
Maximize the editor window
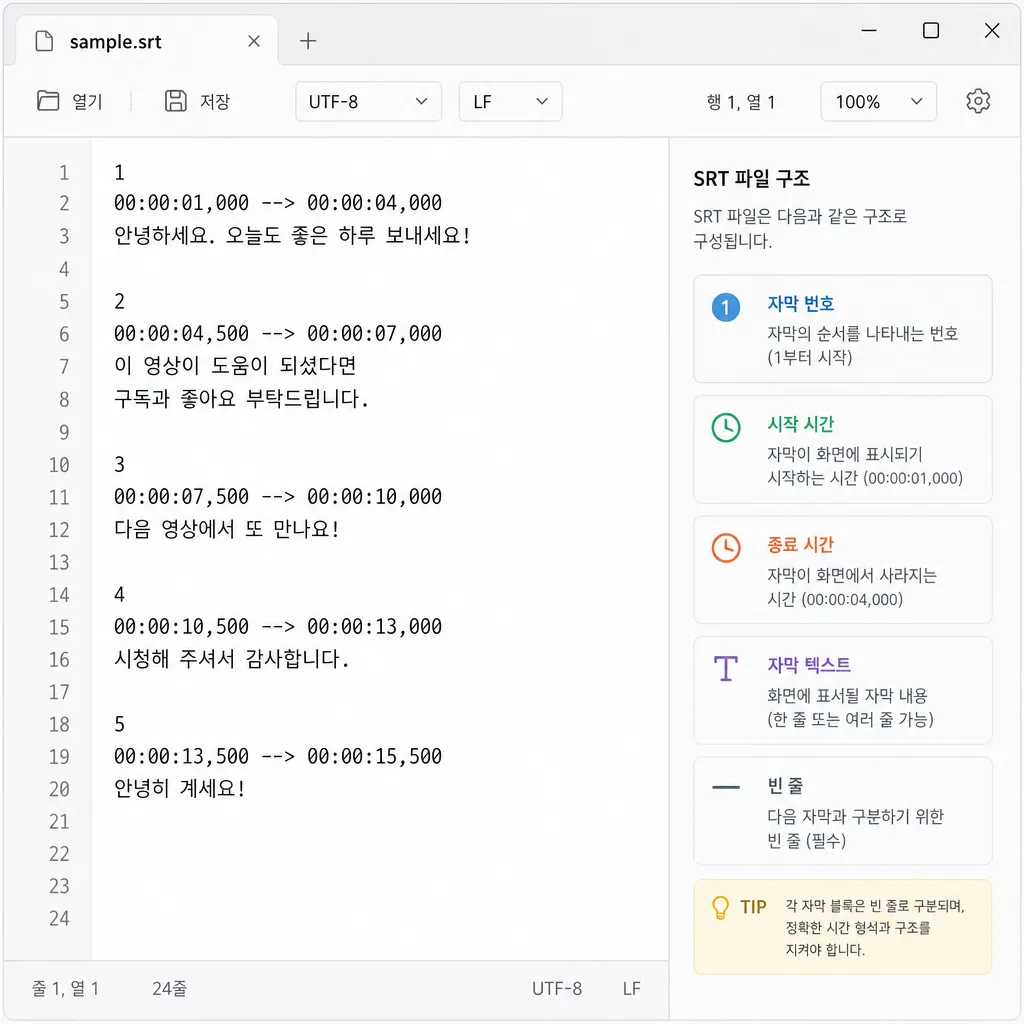931,31
